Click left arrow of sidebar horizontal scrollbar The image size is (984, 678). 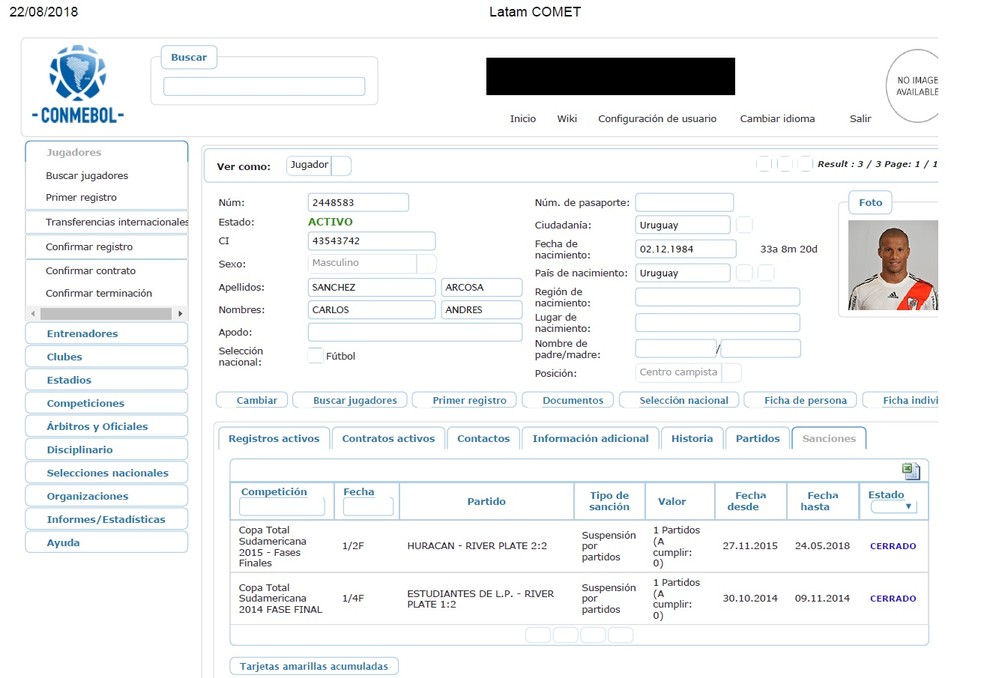tap(33, 314)
